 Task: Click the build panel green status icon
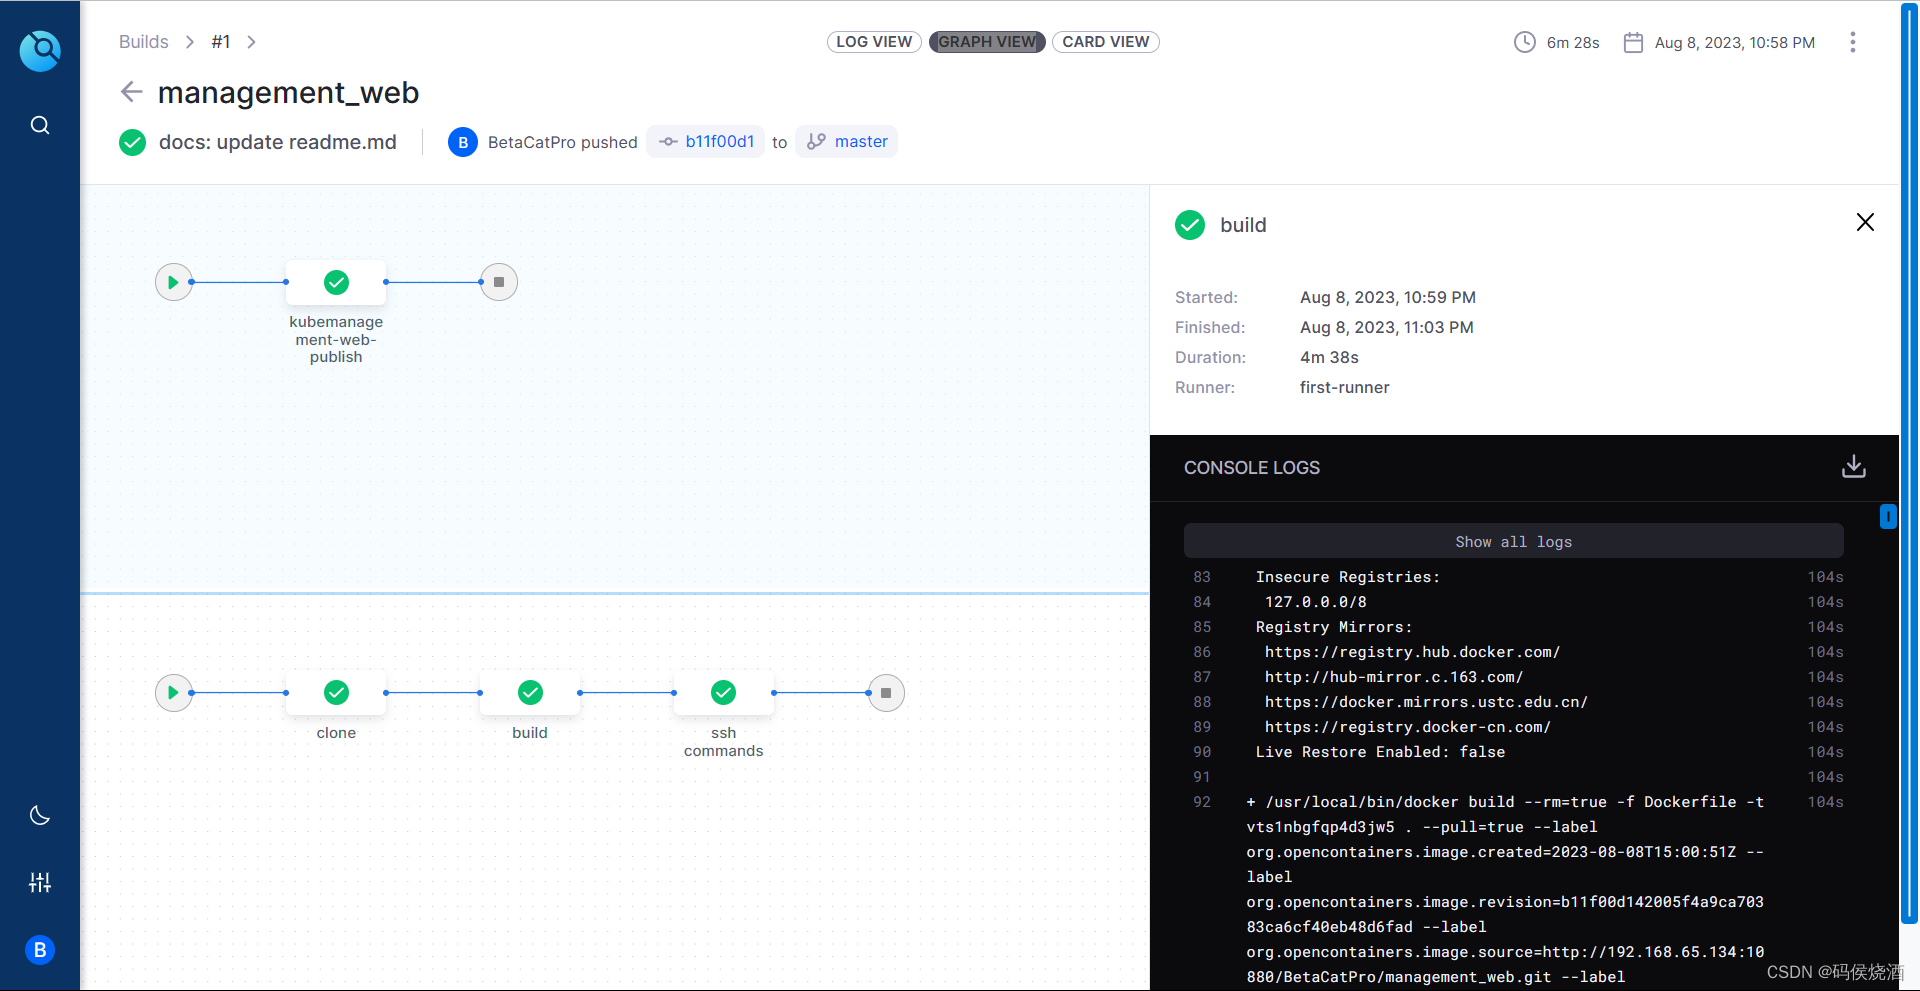(1190, 225)
